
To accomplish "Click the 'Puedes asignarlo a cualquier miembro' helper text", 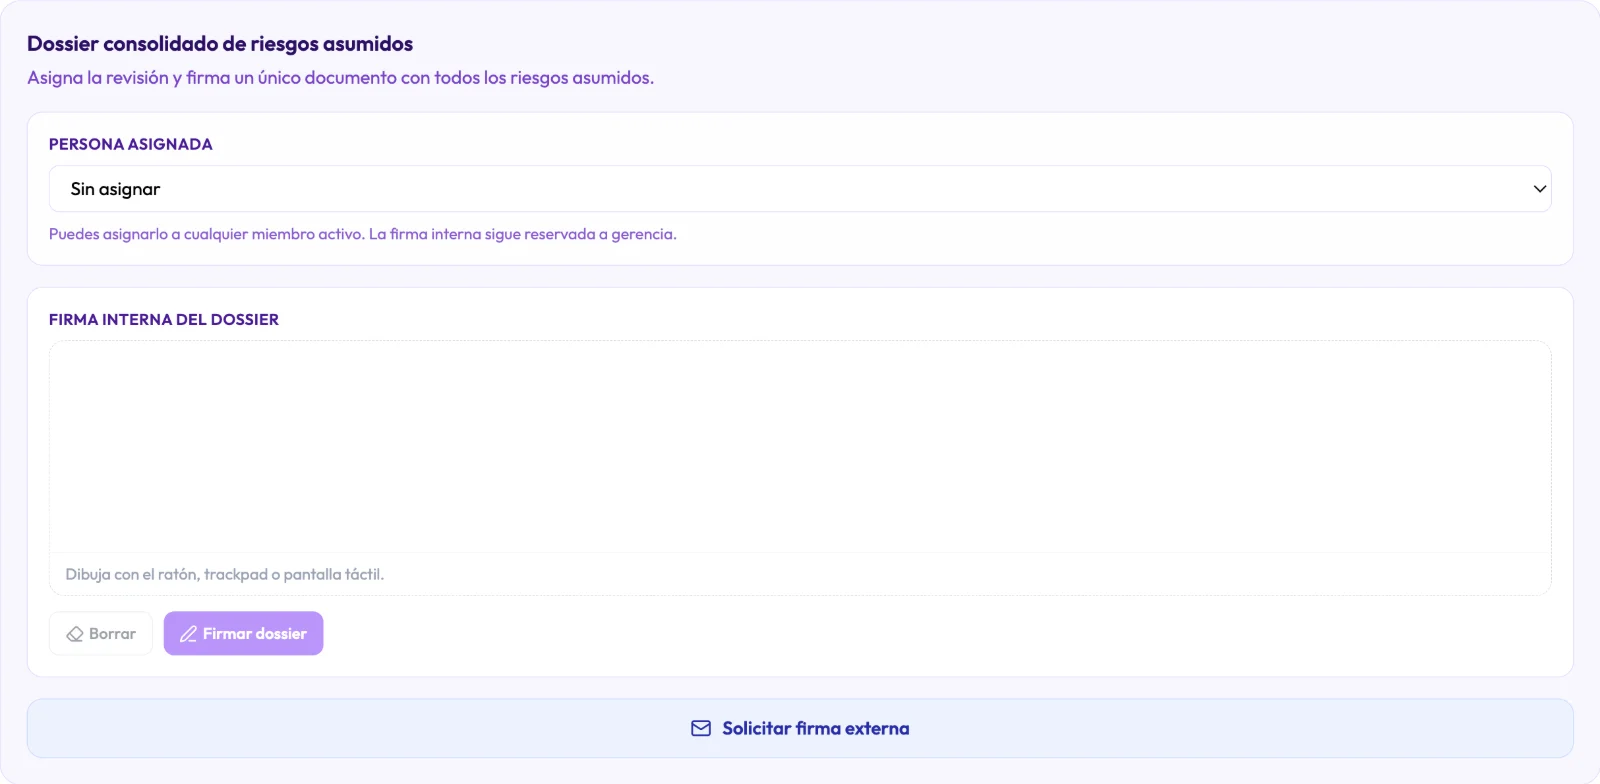I will coord(363,234).
